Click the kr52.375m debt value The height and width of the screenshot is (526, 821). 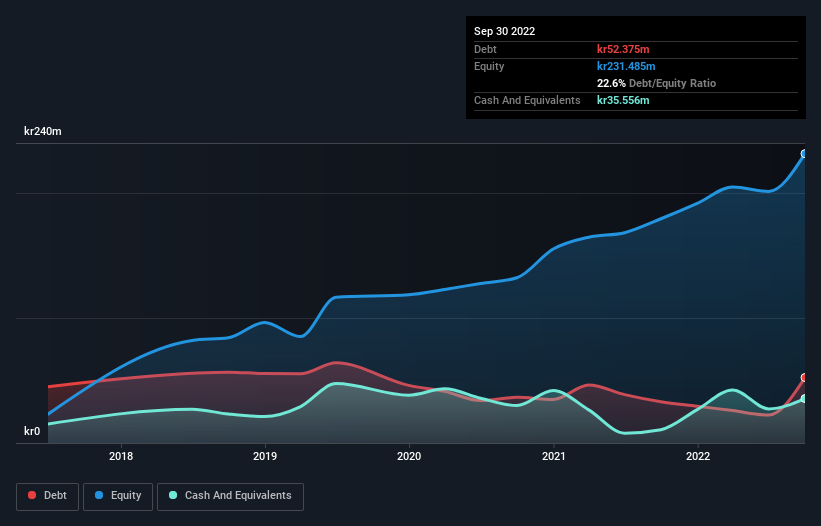(x=623, y=49)
